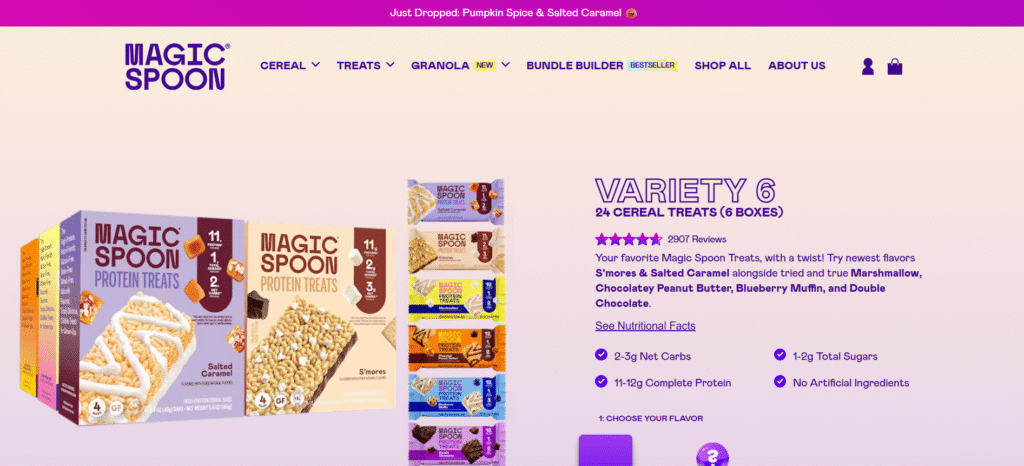Go to Shop All page
The image size is (1024, 466).
point(722,65)
